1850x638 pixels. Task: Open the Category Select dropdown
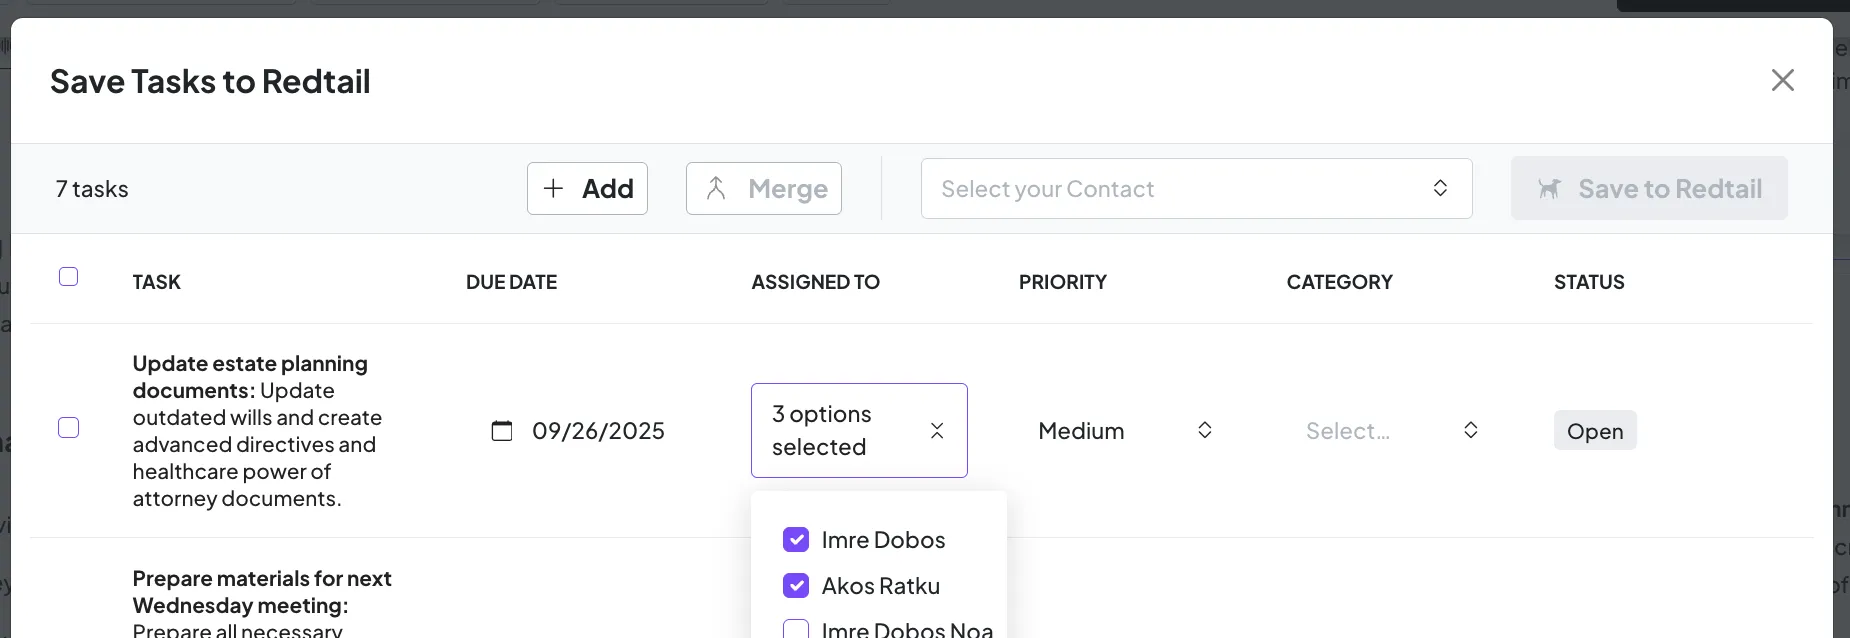(x=1390, y=430)
